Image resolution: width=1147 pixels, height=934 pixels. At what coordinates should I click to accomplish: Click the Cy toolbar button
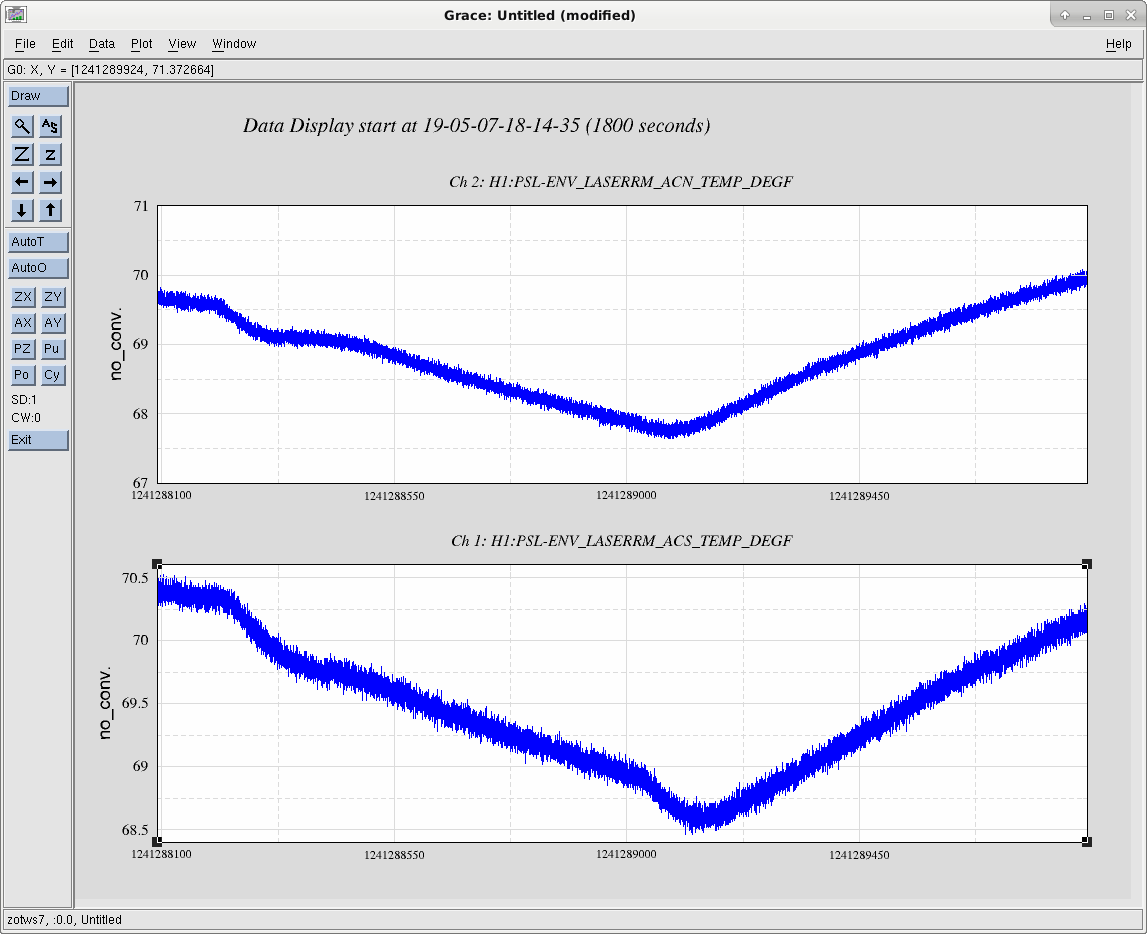pyautogui.click(x=52, y=375)
